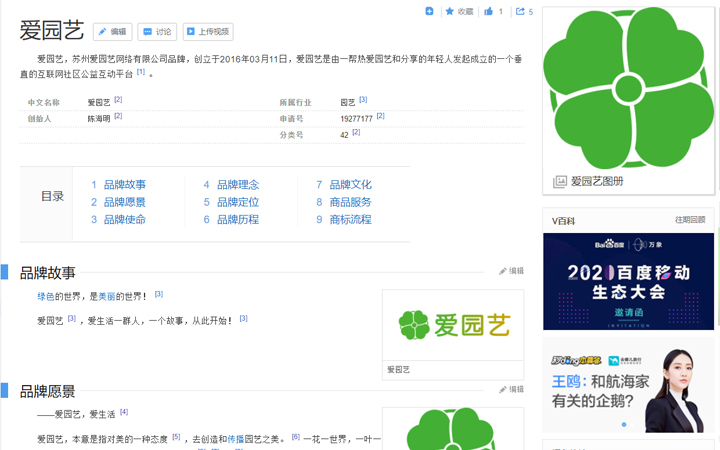Open citation [5] after 一种态度
The height and width of the screenshot is (450, 720).
click(x=176, y=437)
